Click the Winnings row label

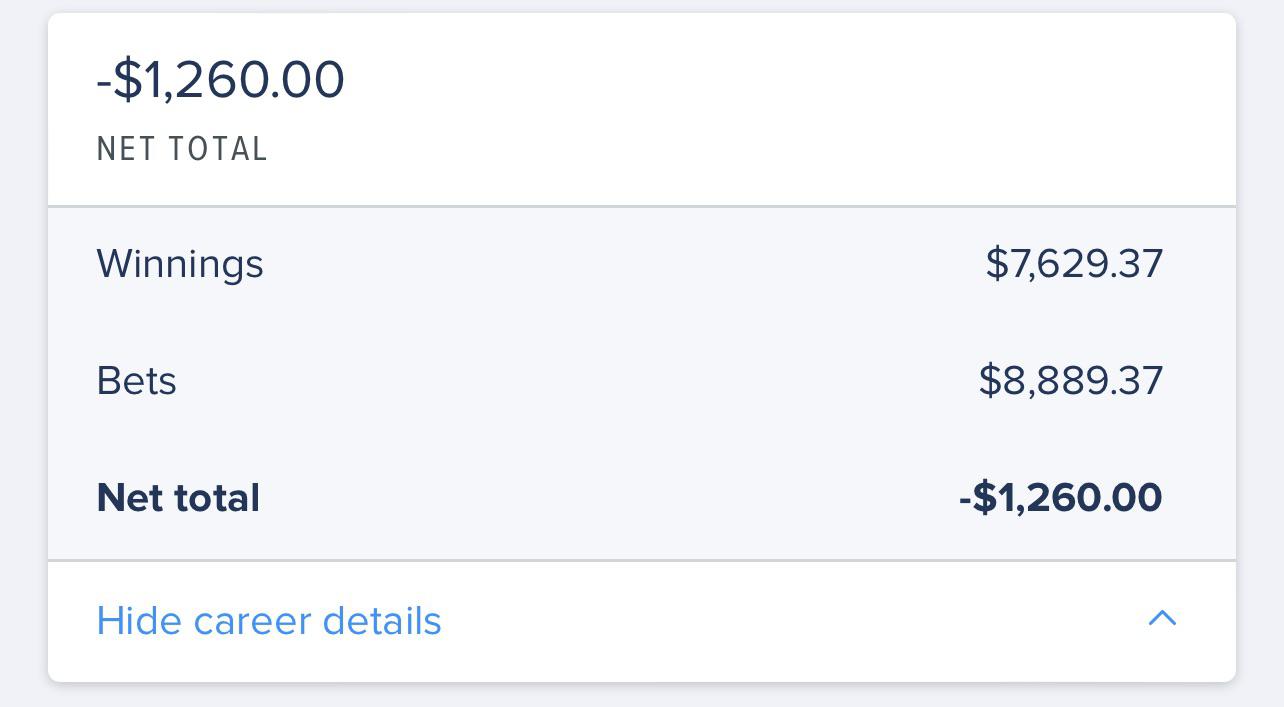click(x=180, y=263)
